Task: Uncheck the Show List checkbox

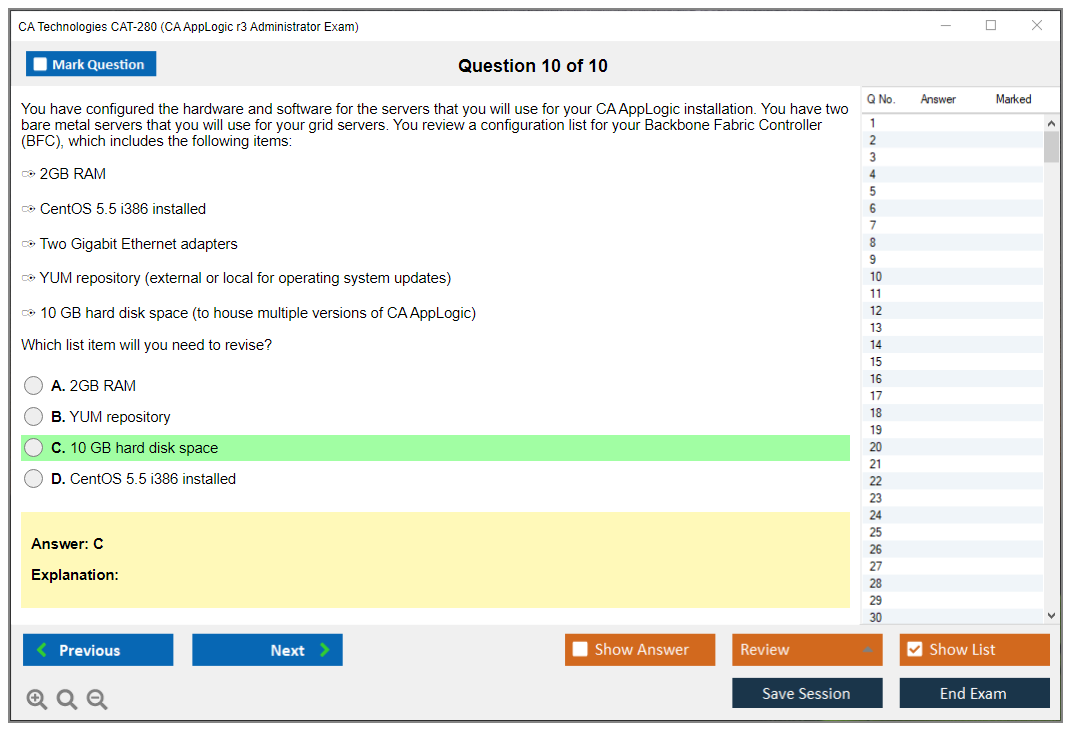Action: pyautogui.click(x=914, y=650)
